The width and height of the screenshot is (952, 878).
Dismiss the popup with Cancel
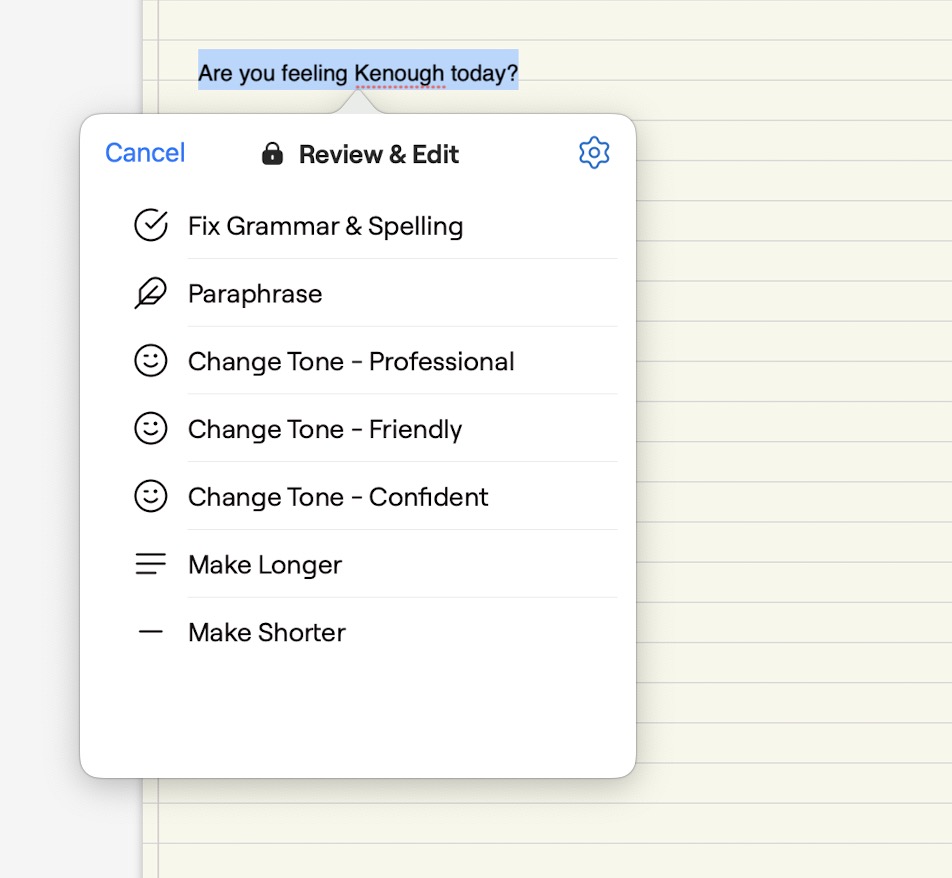pyautogui.click(x=145, y=153)
